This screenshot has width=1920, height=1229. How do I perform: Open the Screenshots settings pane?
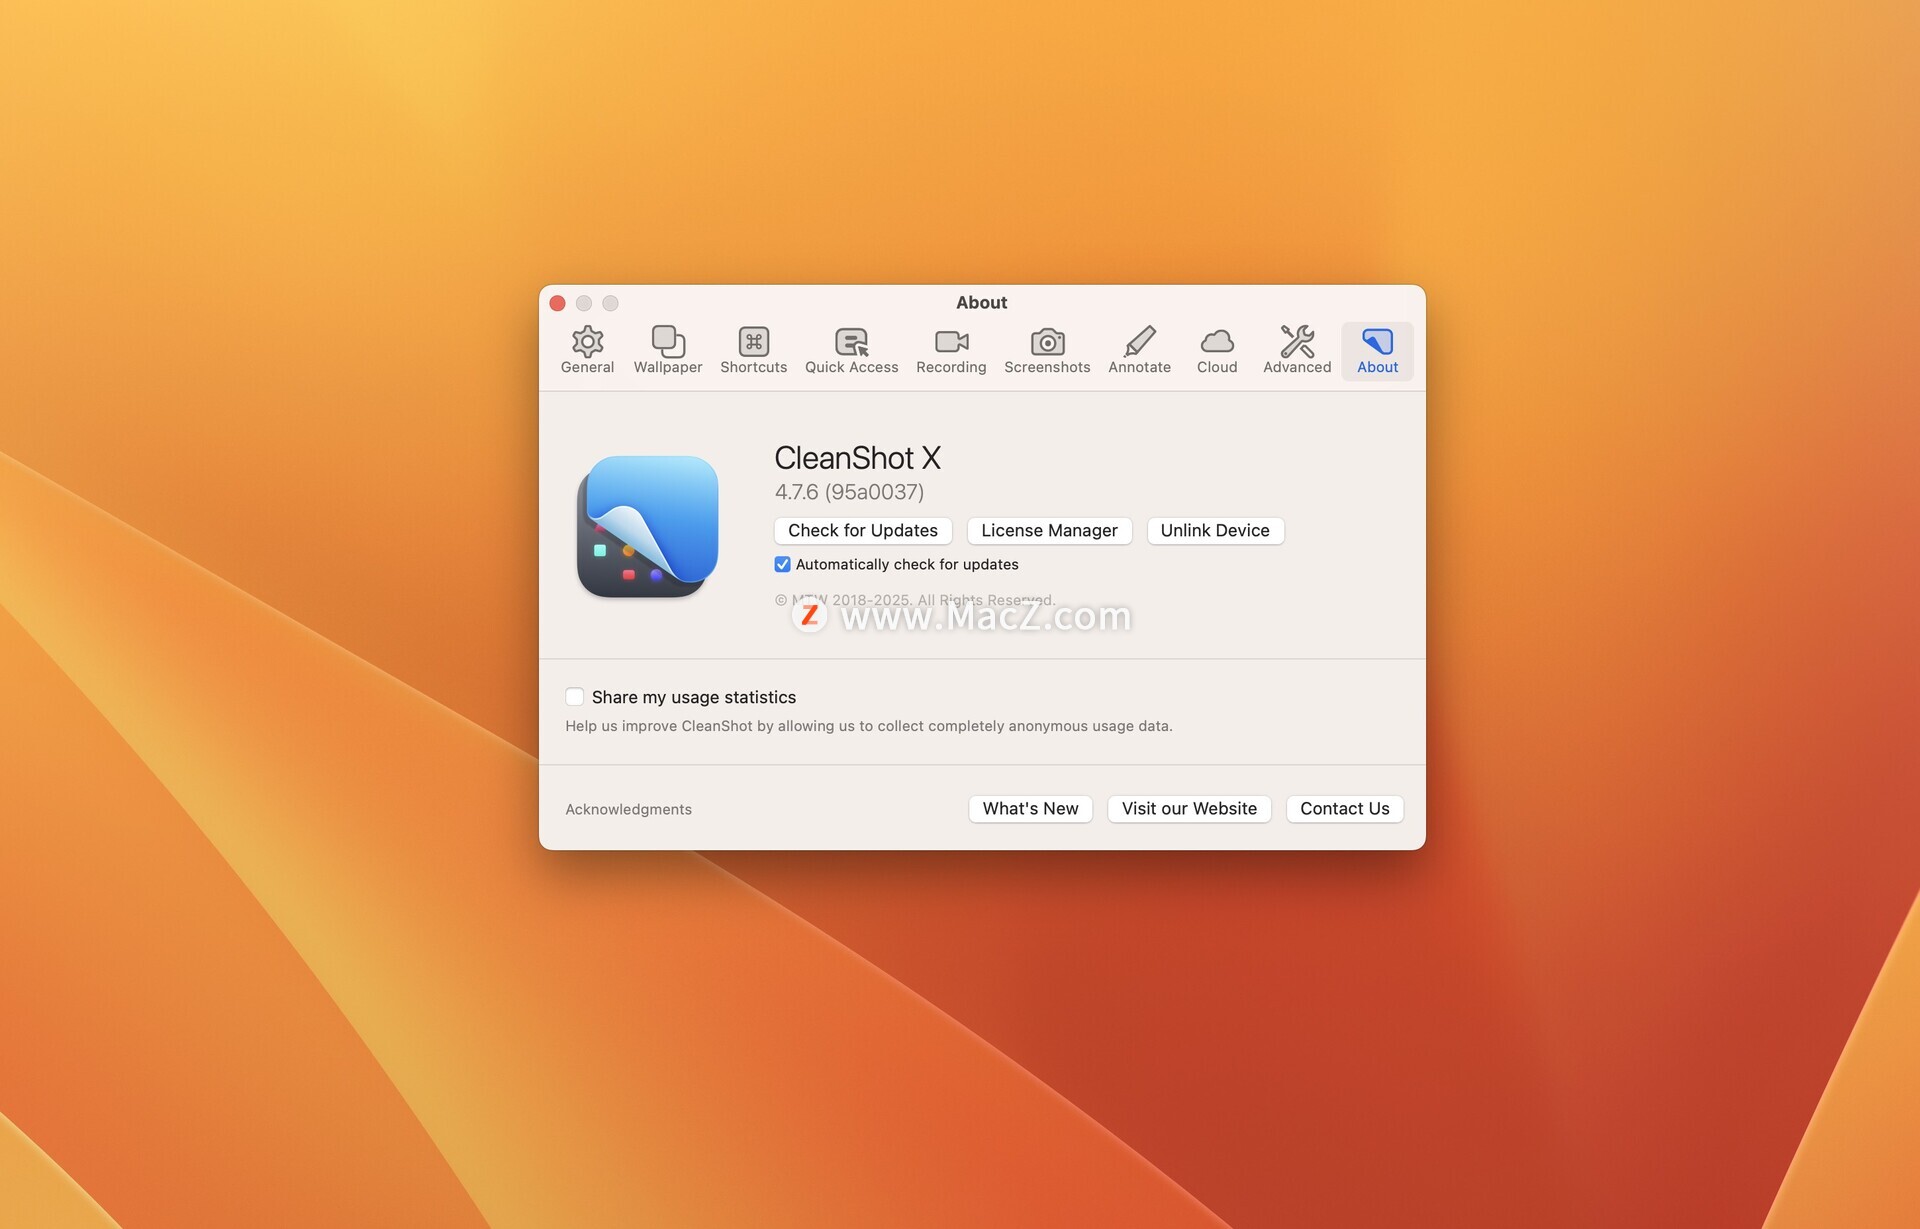(1047, 350)
